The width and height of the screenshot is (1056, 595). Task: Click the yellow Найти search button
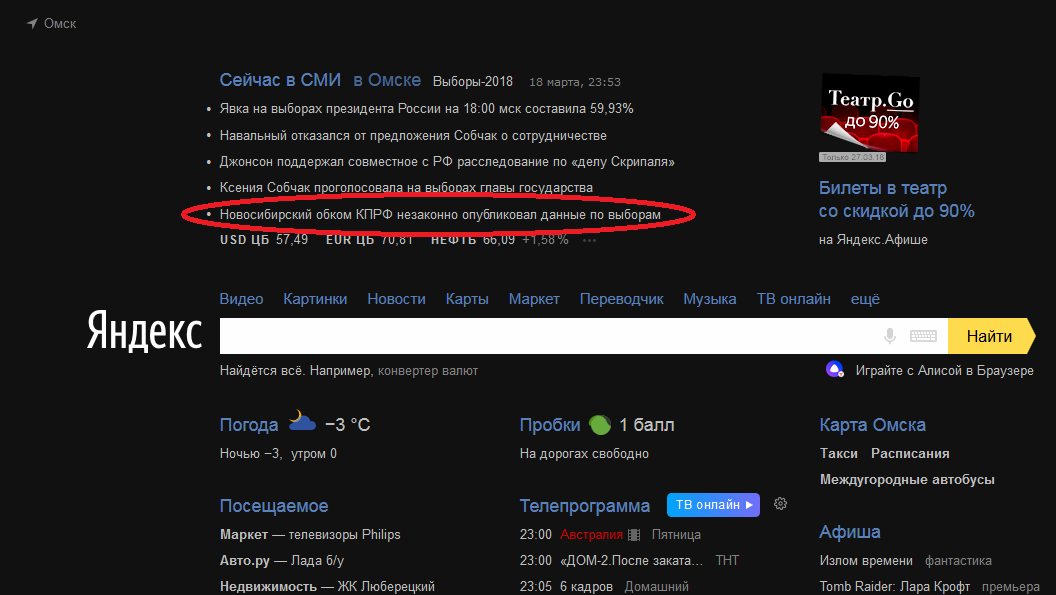pyautogui.click(x=991, y=336)
